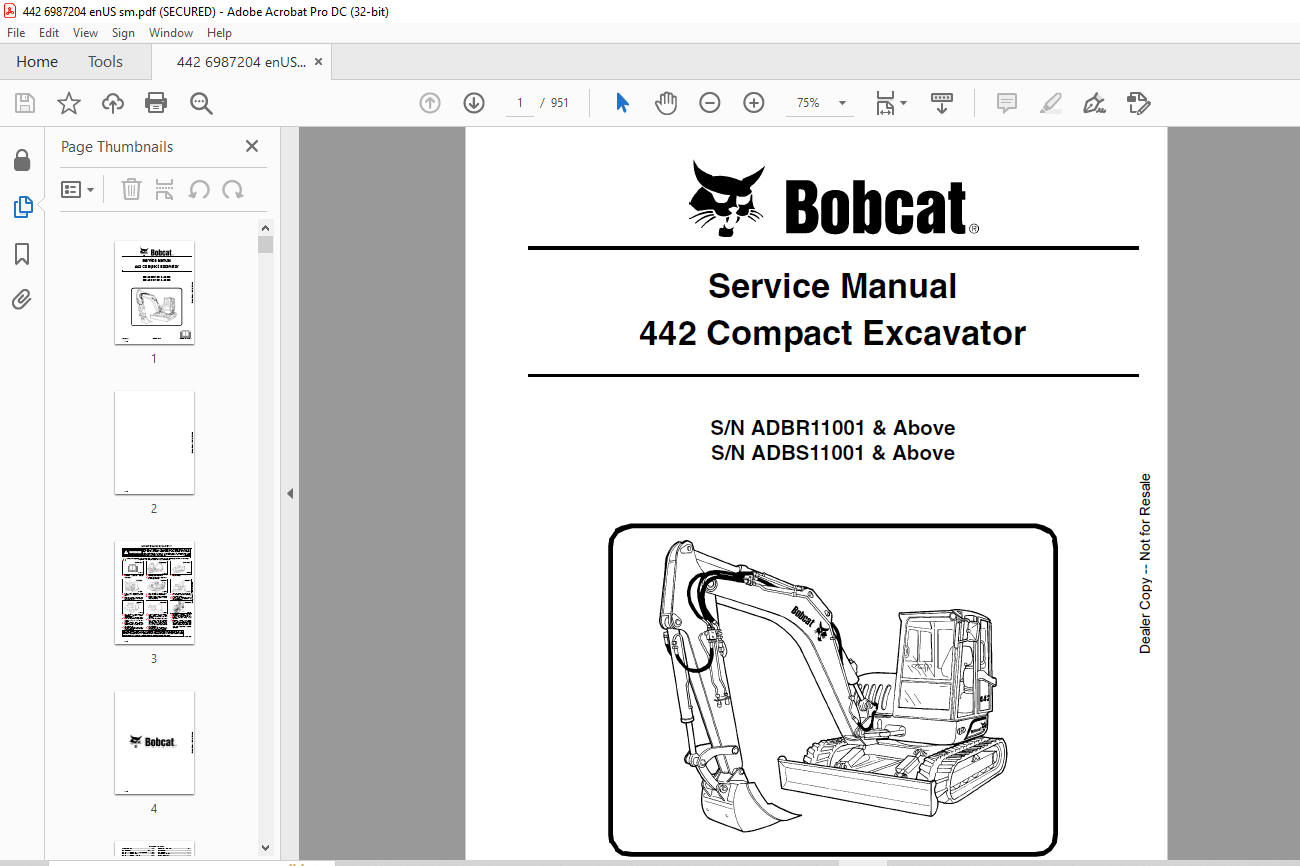
Task: Click the request signature icon
Action: coord(1138,103)
